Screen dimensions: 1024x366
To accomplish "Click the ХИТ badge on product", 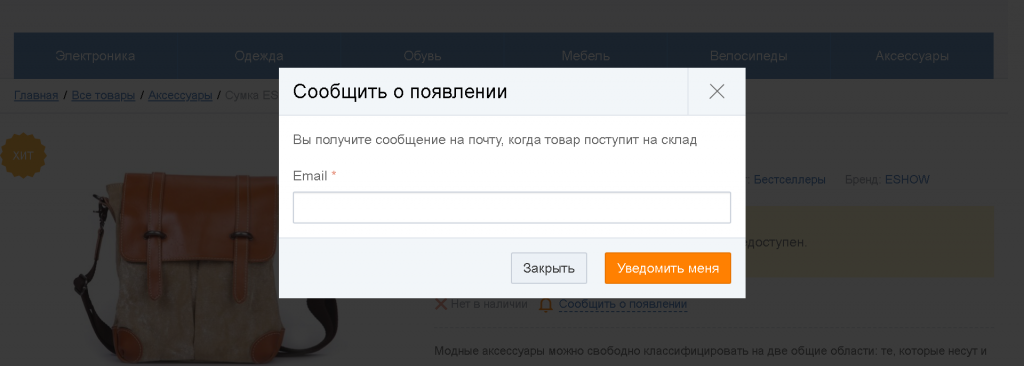I will [23, 156].
